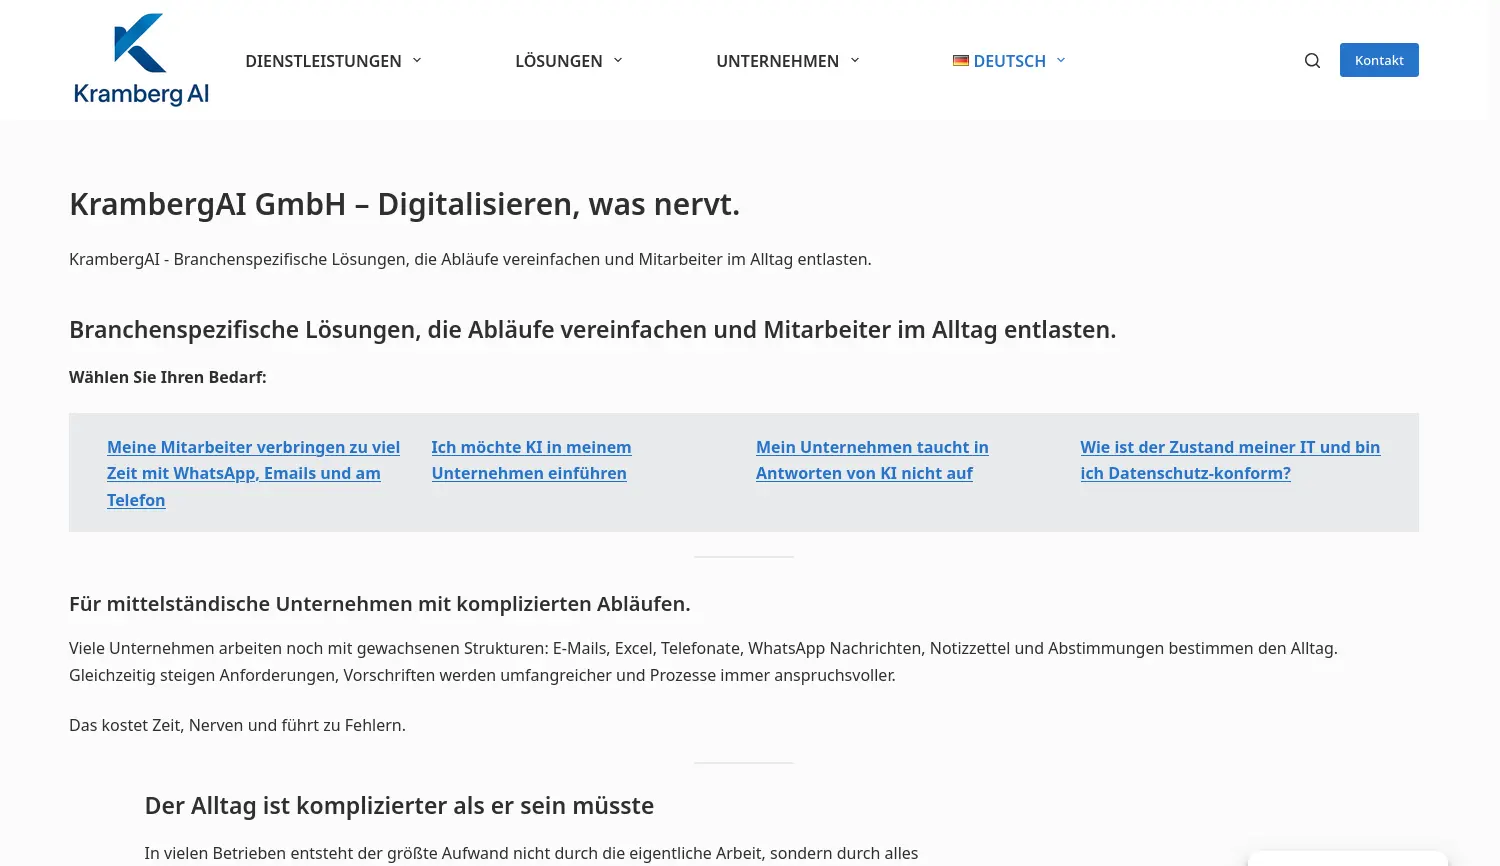Follow link to introduce KI in company
Viewport: 1500px width, 866px height.
tap(531, 460)
